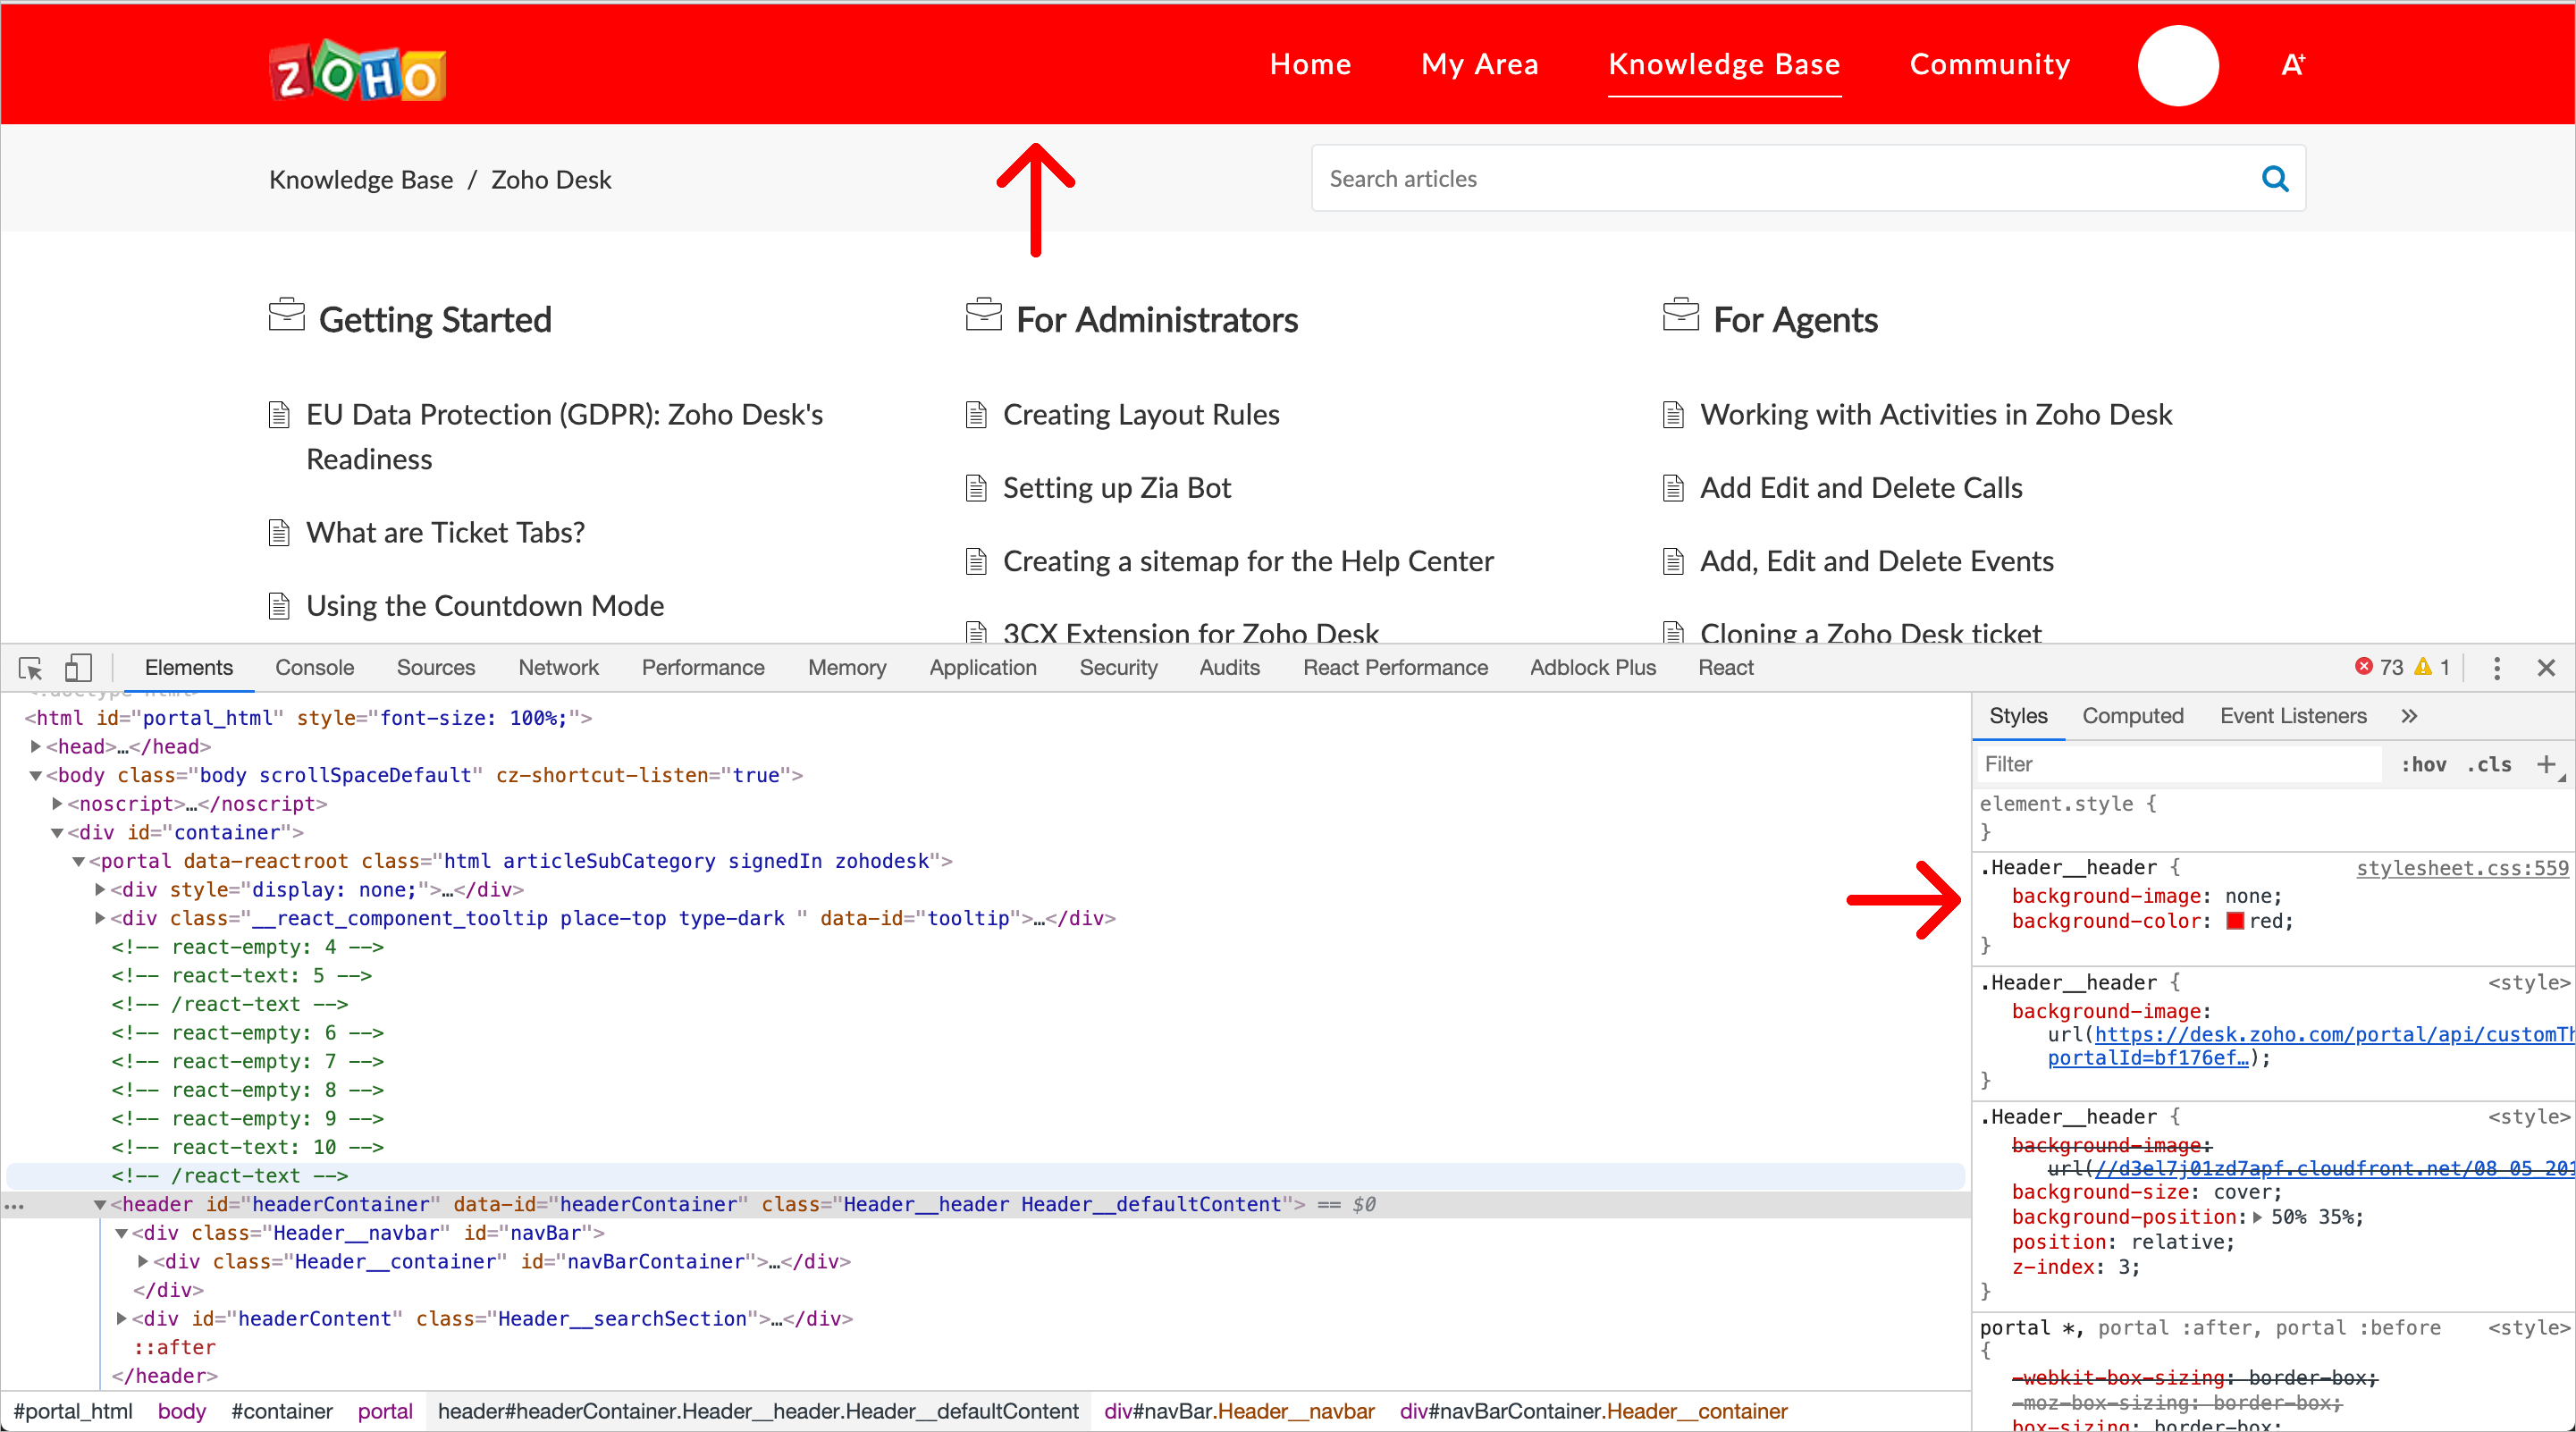Image resolution: width=2576 pixels, height=1432 pixels.
Task: Expand the head element node
Action: tap(36, 747)
